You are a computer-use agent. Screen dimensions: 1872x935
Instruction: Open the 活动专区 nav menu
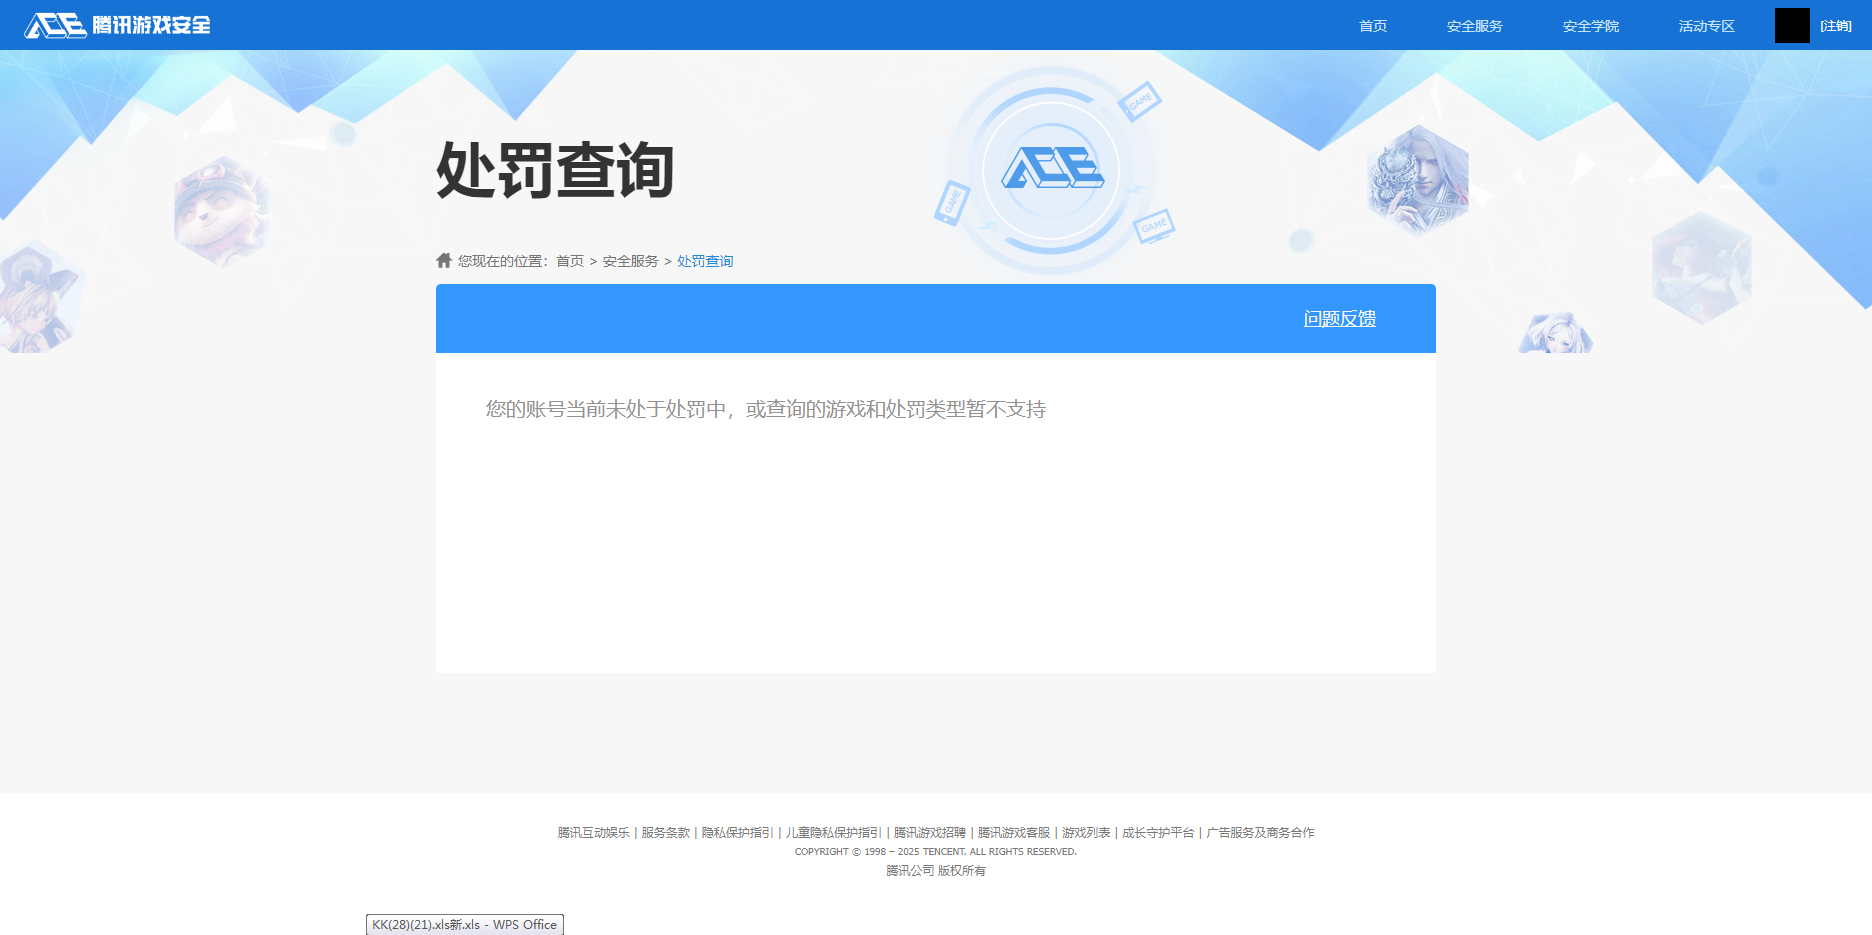click(1706, 26)
